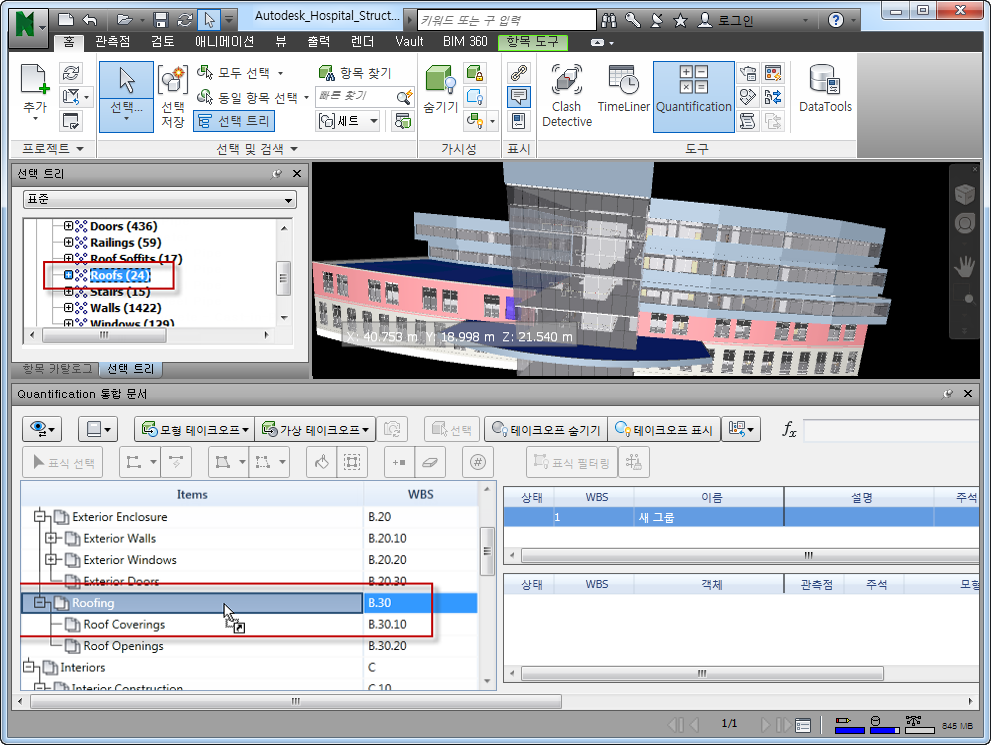The height and width of the screenshot is (745, 991).
Task: Click the Undo arrow icon
Action: 89,20
